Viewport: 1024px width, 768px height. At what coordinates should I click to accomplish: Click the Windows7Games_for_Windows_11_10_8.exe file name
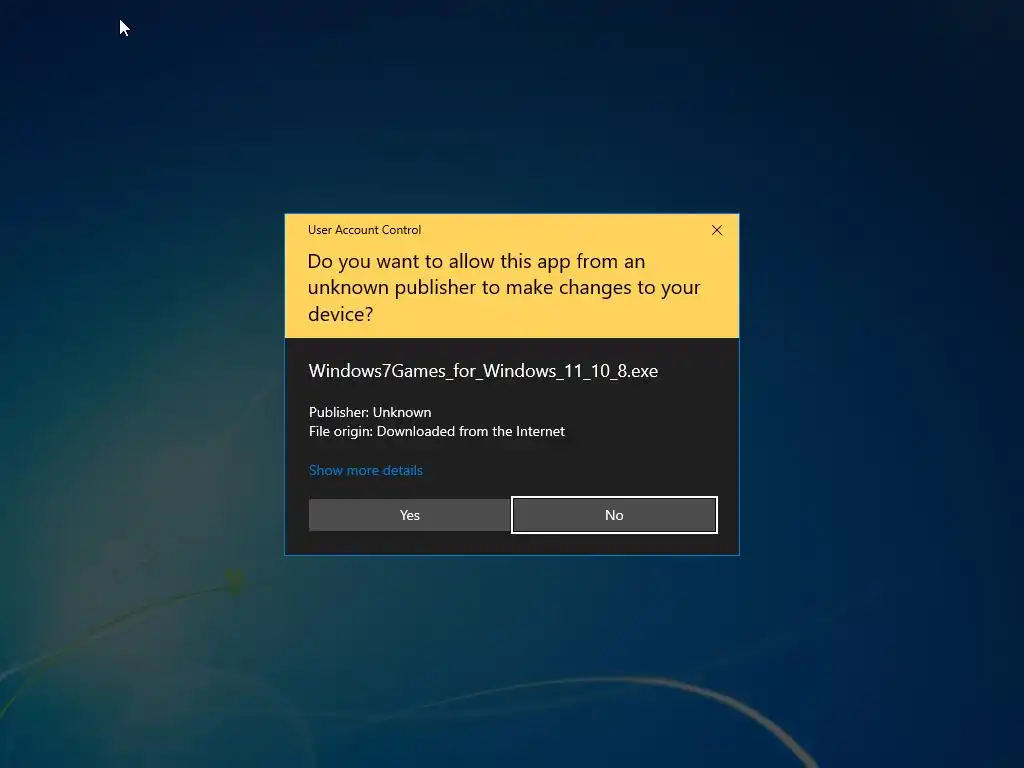[x=483, y=371]
